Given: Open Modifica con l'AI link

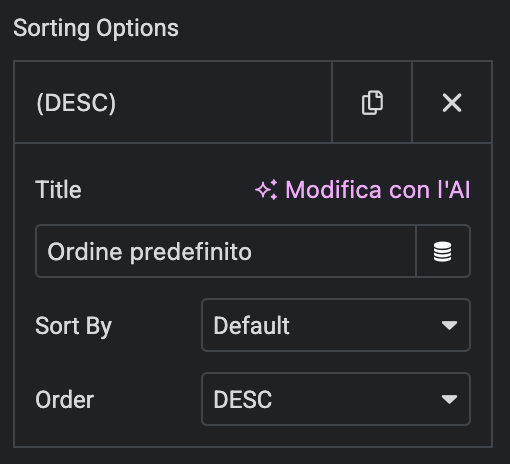Looking at the screenshot, I should point(363,190).
